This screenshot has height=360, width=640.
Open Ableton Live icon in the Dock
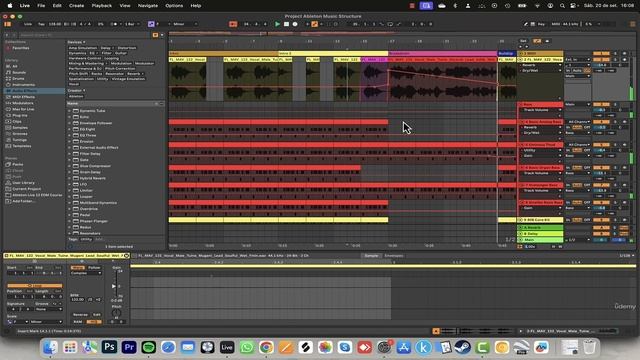point(227,347)
